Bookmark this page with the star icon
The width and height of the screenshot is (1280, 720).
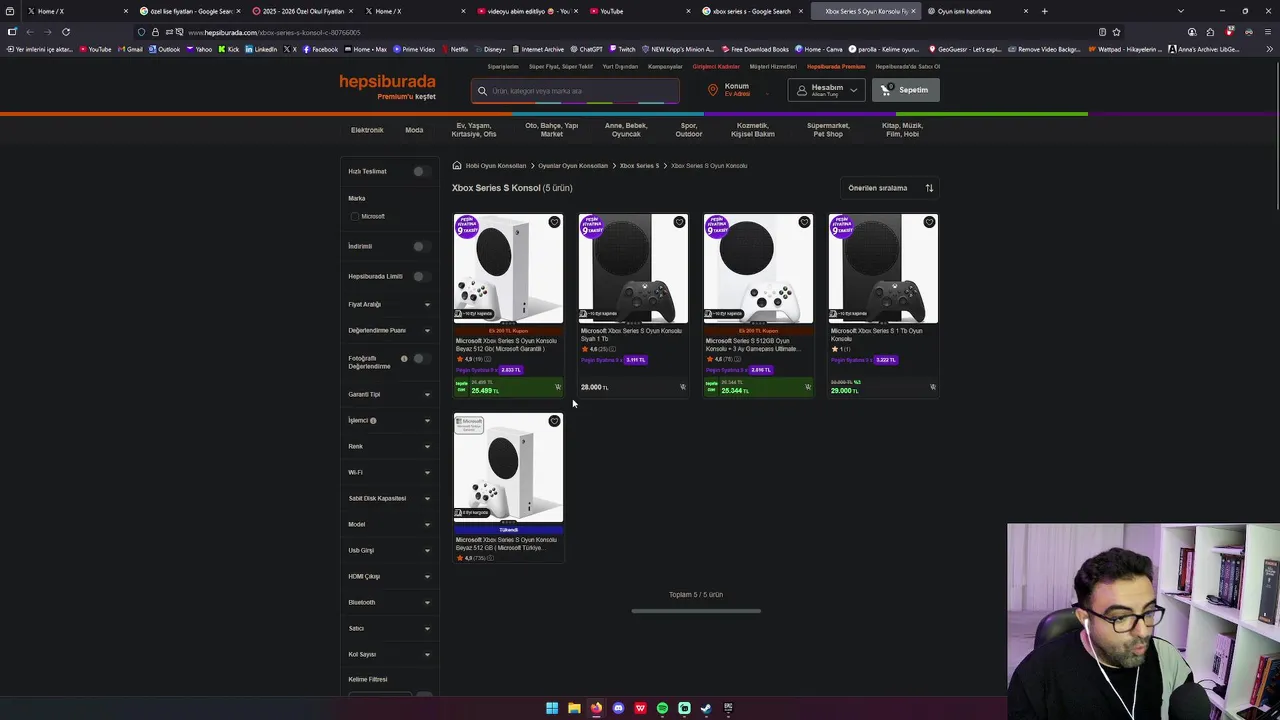tap(1116, 32)
